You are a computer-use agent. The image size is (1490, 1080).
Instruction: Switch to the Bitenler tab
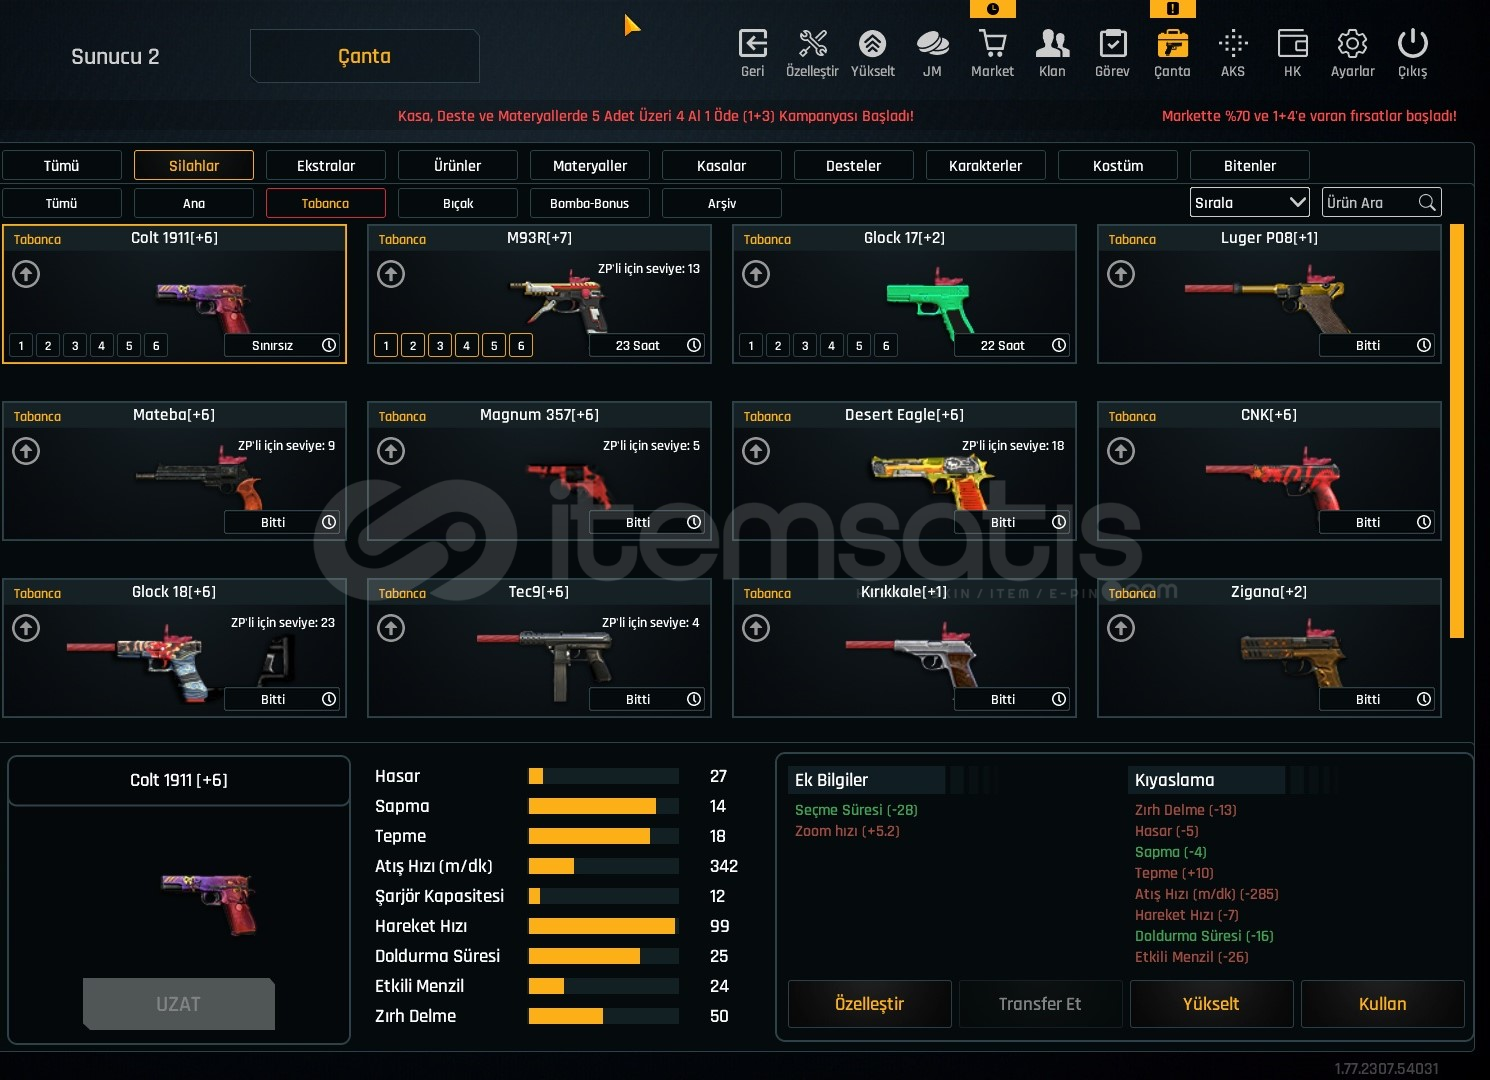(x=1250, y=165)
